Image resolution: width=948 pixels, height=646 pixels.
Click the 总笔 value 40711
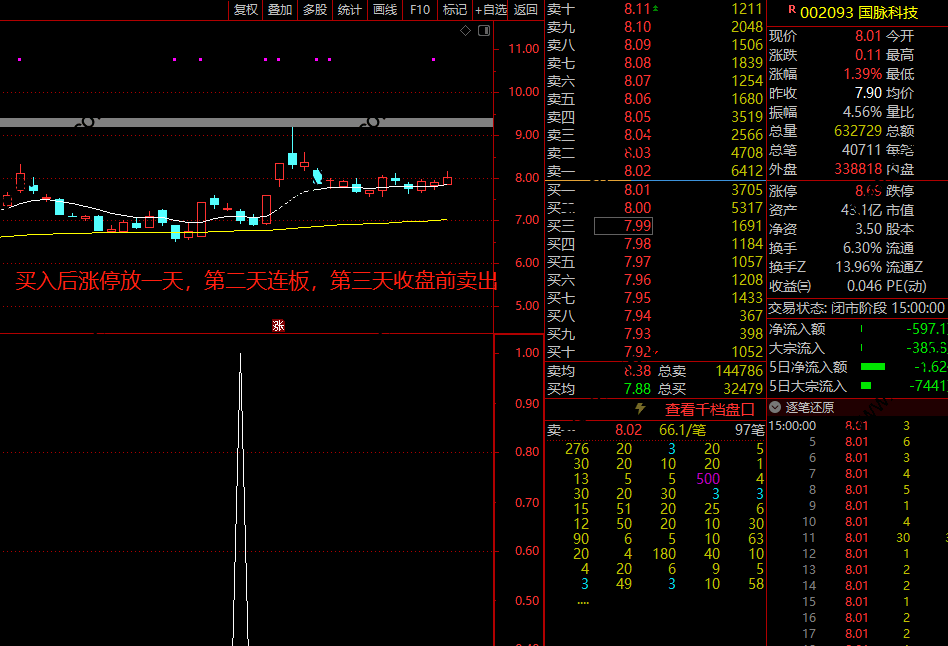(862, 150)
